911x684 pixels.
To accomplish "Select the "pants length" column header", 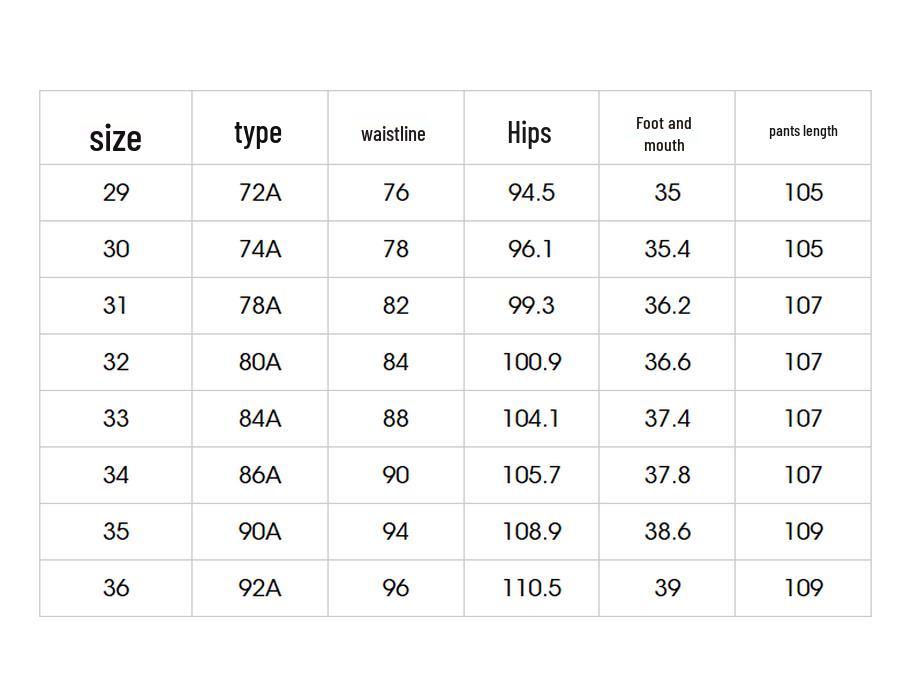I will point(803,131).
